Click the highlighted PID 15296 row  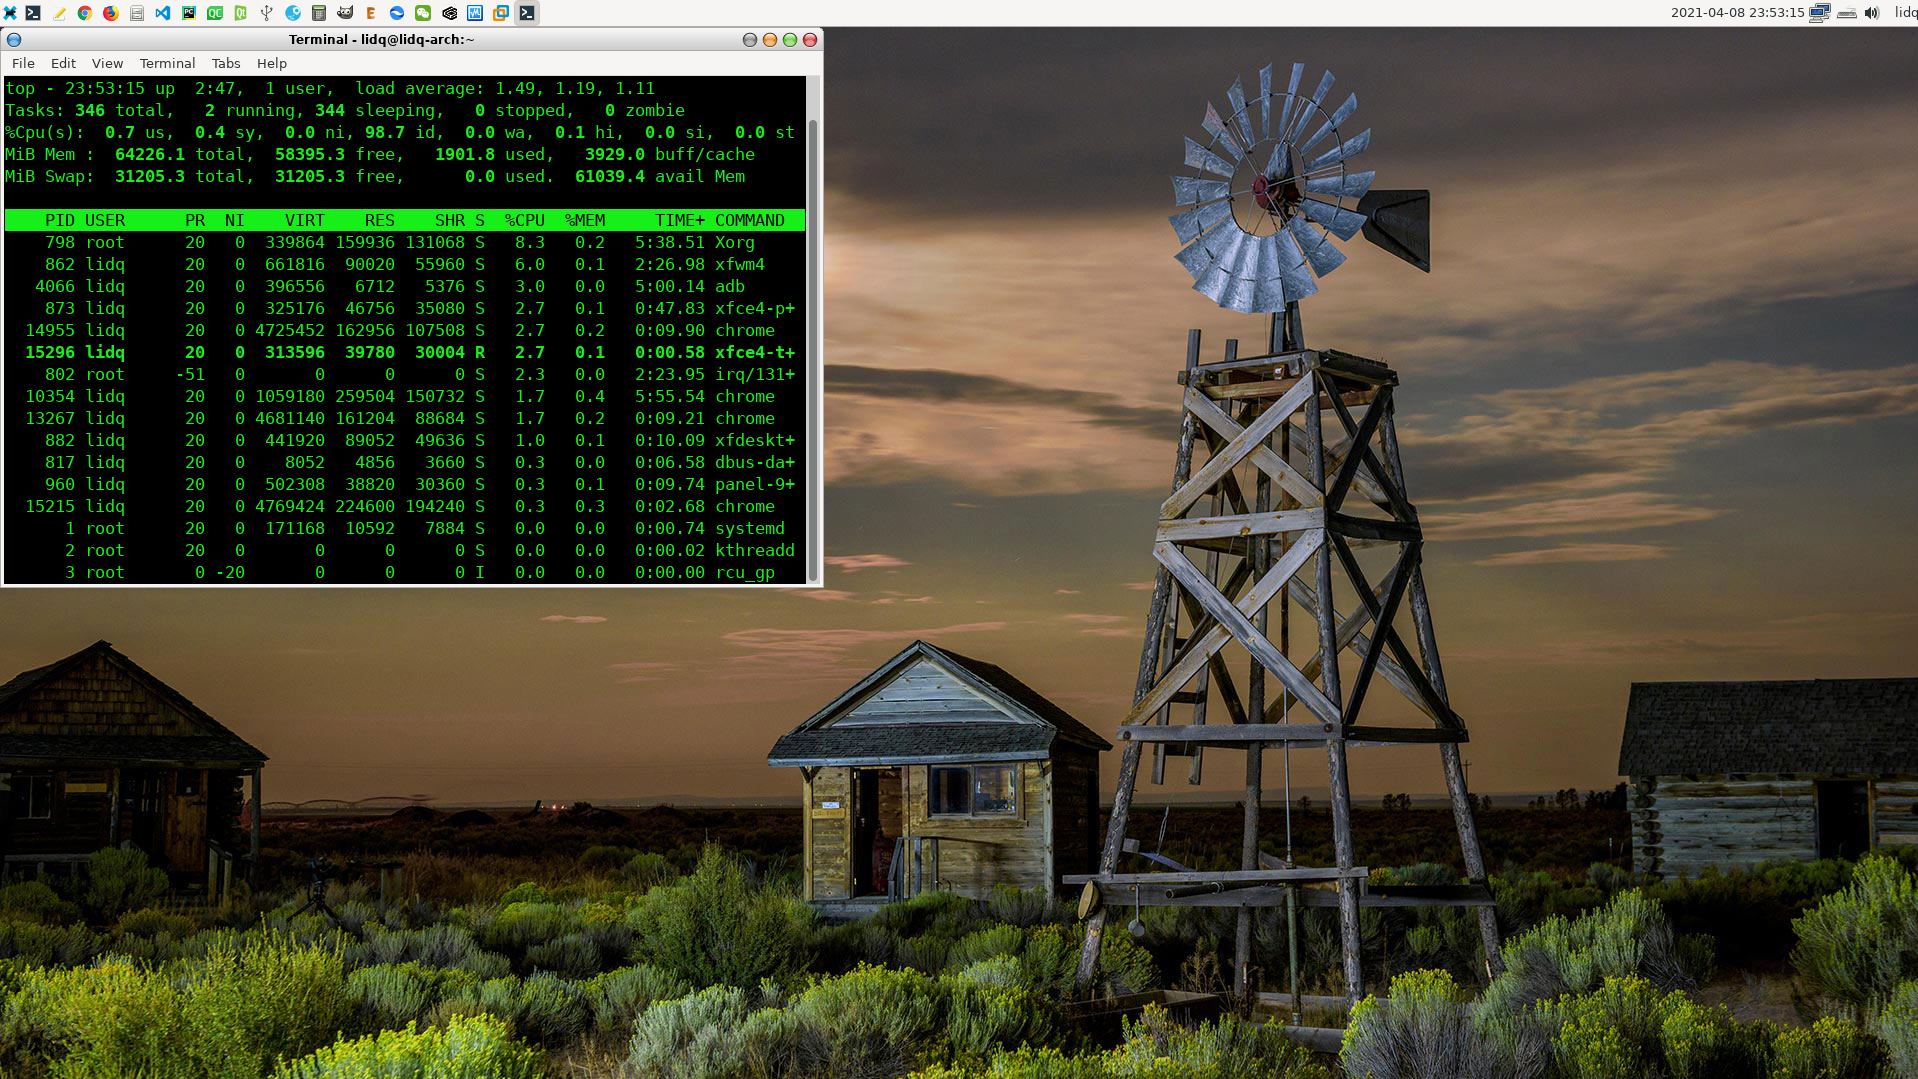(x=405, y=352)
